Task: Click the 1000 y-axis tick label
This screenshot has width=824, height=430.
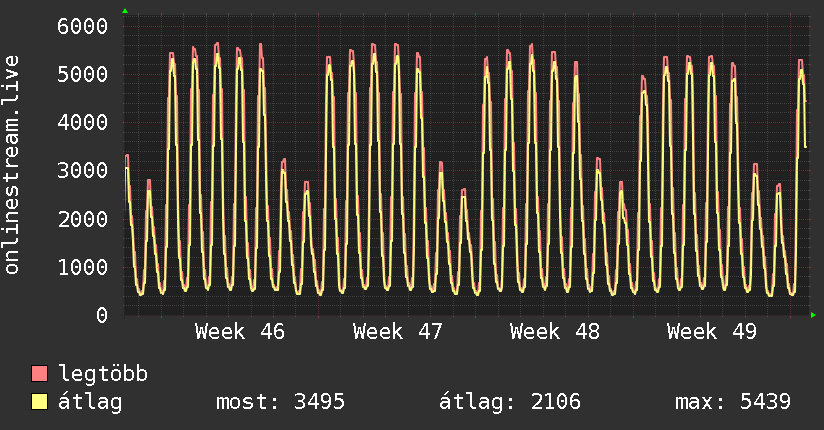Action: pos(82,267)
